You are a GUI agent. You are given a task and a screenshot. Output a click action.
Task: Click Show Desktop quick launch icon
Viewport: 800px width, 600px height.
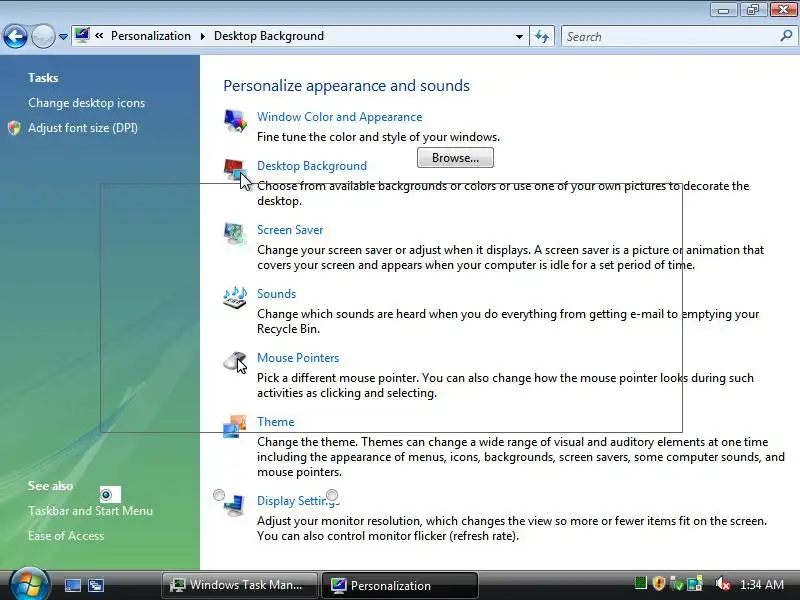(72, 585)
